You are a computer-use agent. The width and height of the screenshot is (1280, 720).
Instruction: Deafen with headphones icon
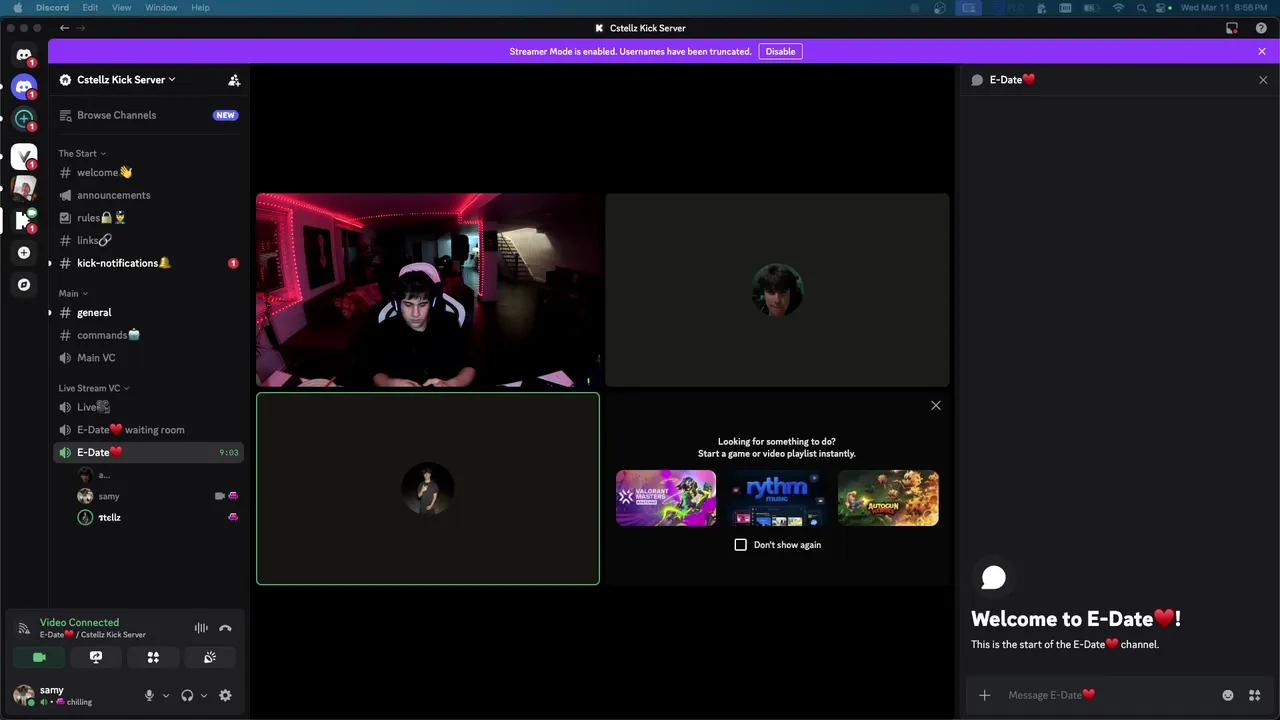coord(187,695)
